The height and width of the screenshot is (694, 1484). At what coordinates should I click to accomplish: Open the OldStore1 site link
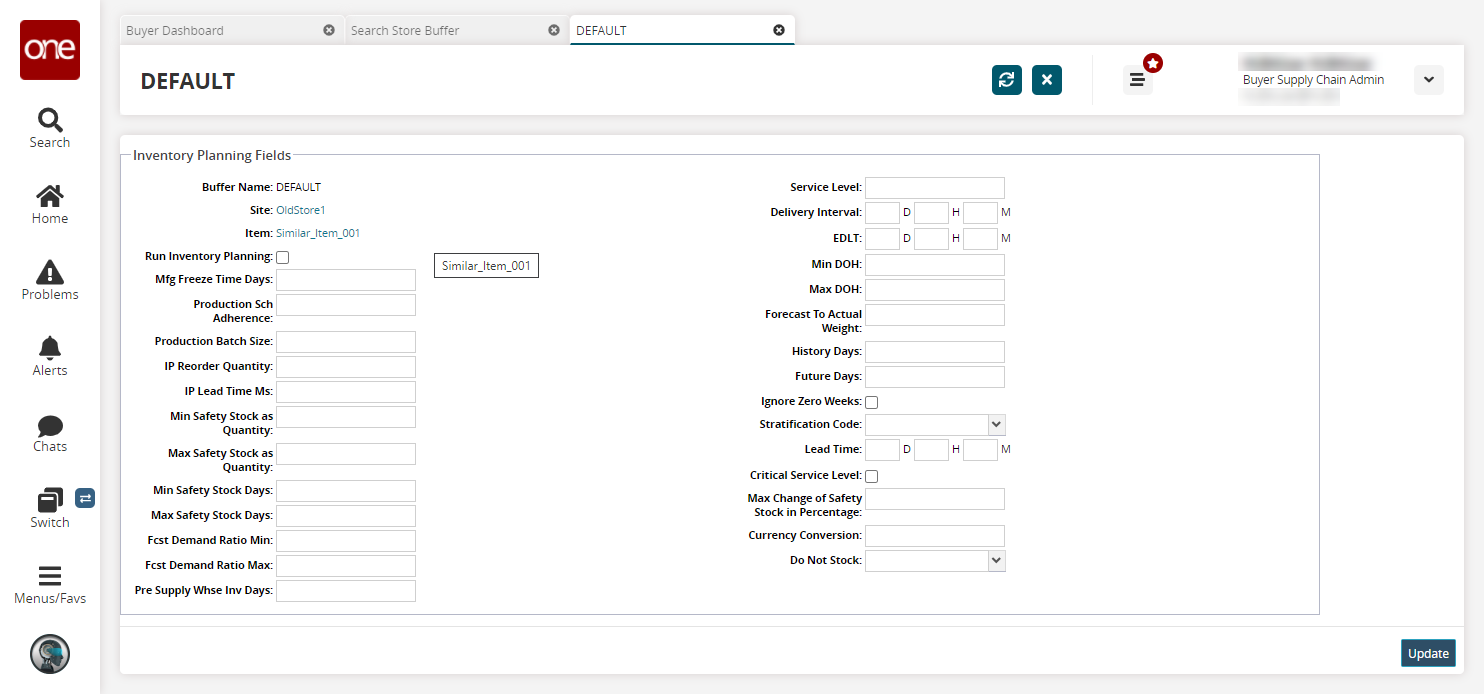[301, 211]
